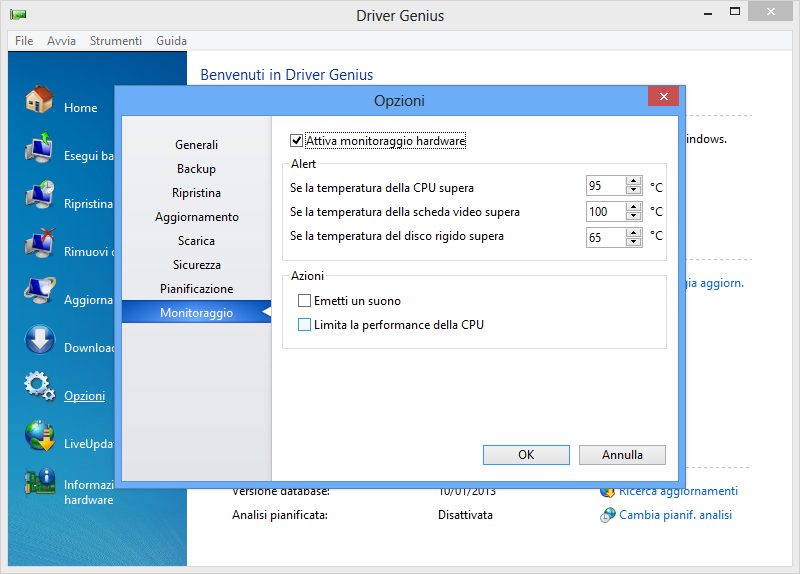Open the File menu
Image resolution: width=800 pixels, height=574 pixels.
click(x=24, y=41)
